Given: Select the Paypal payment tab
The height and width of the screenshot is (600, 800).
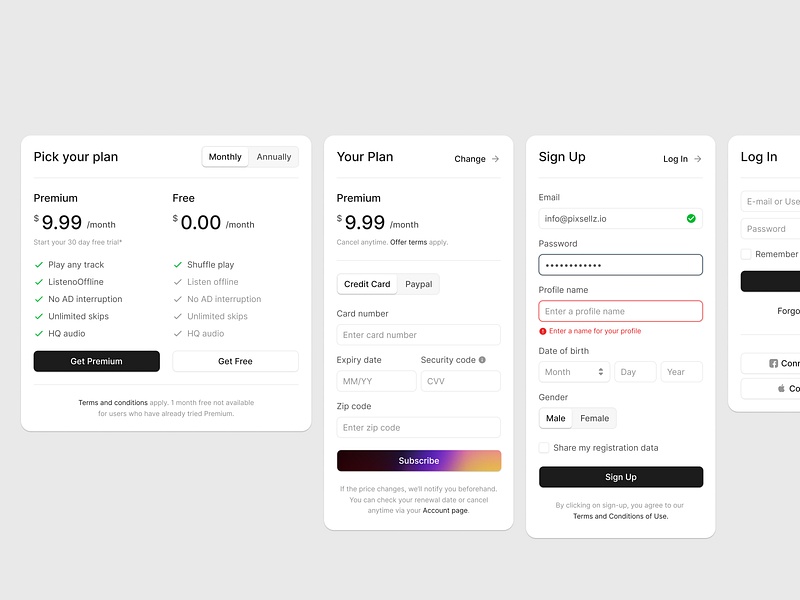Looking at the screenshot, I should pyautogui.click(x=419, y=284).
